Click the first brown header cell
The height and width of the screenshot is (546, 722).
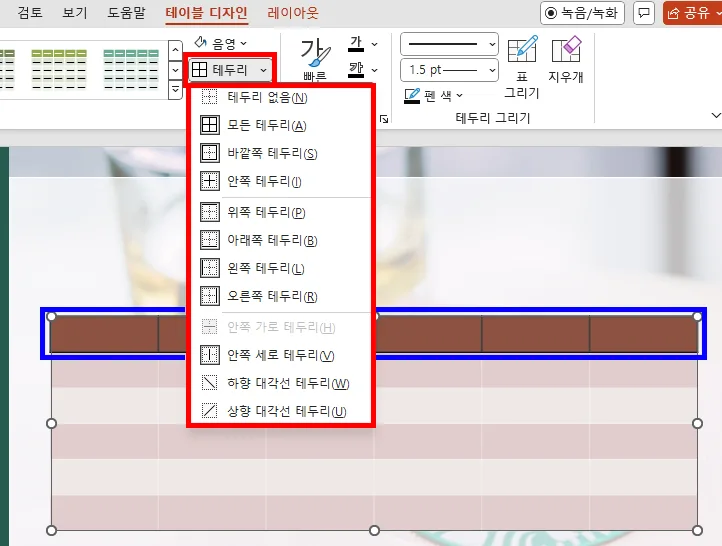point(105,334)
